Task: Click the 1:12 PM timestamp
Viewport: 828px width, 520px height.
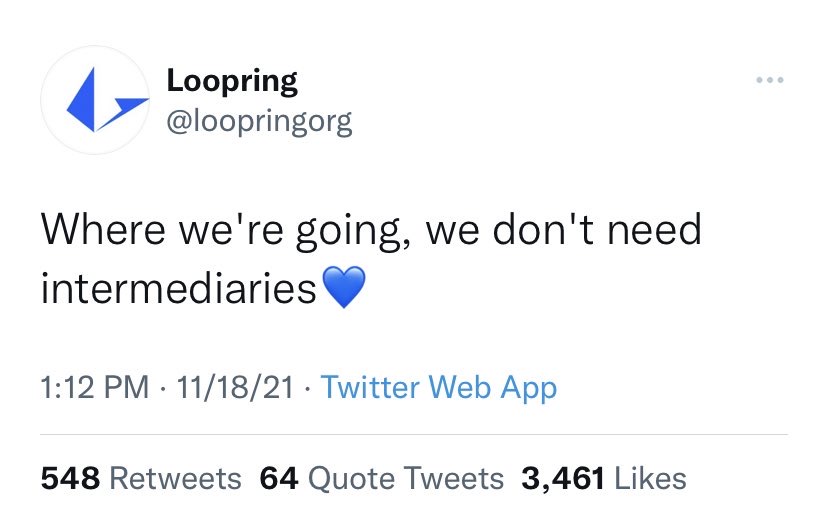Action: (97, 387)
